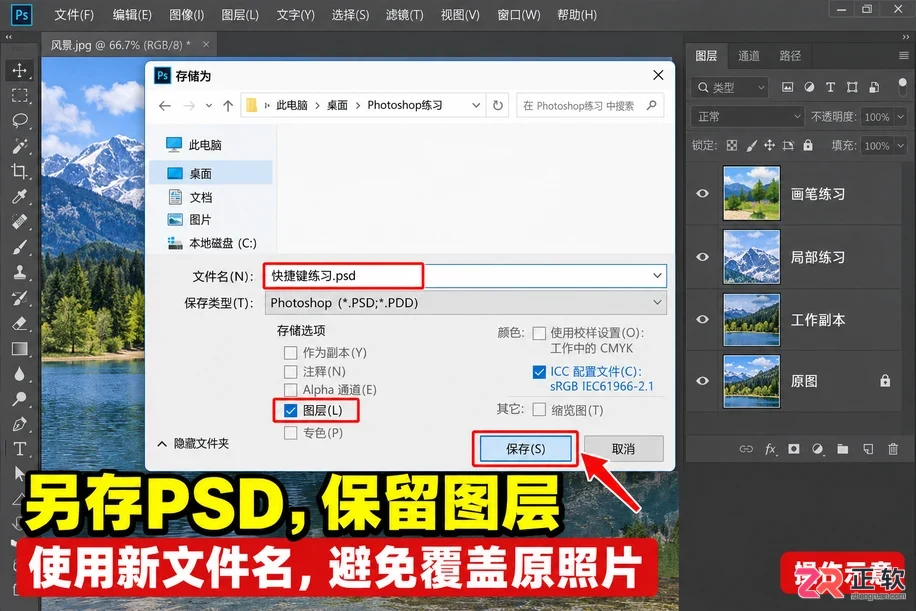916x611 pixels.
Task: Lock transparent pixels in Layers panel
Action: (x=731, y=145)
